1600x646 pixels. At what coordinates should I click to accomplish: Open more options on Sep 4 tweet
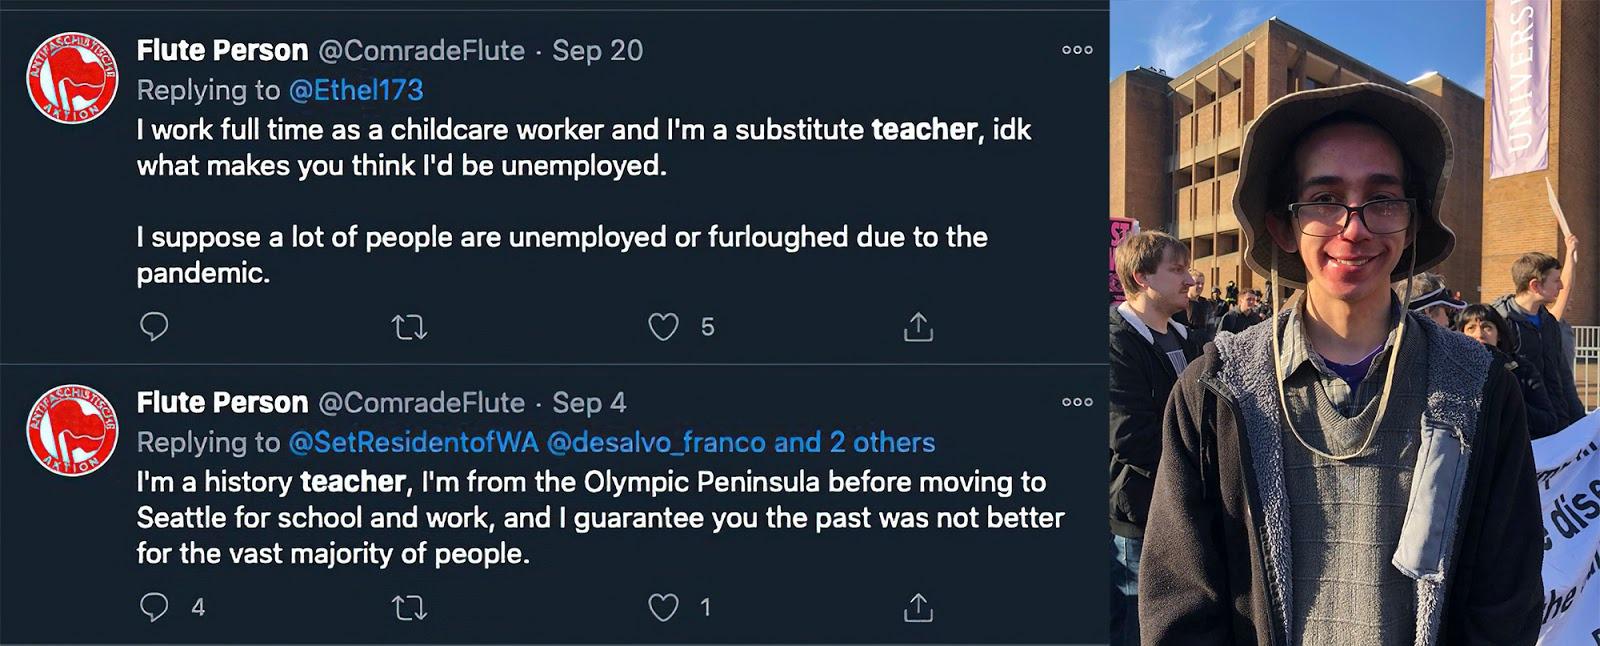pyautogui.click(x=1077, y=402)
